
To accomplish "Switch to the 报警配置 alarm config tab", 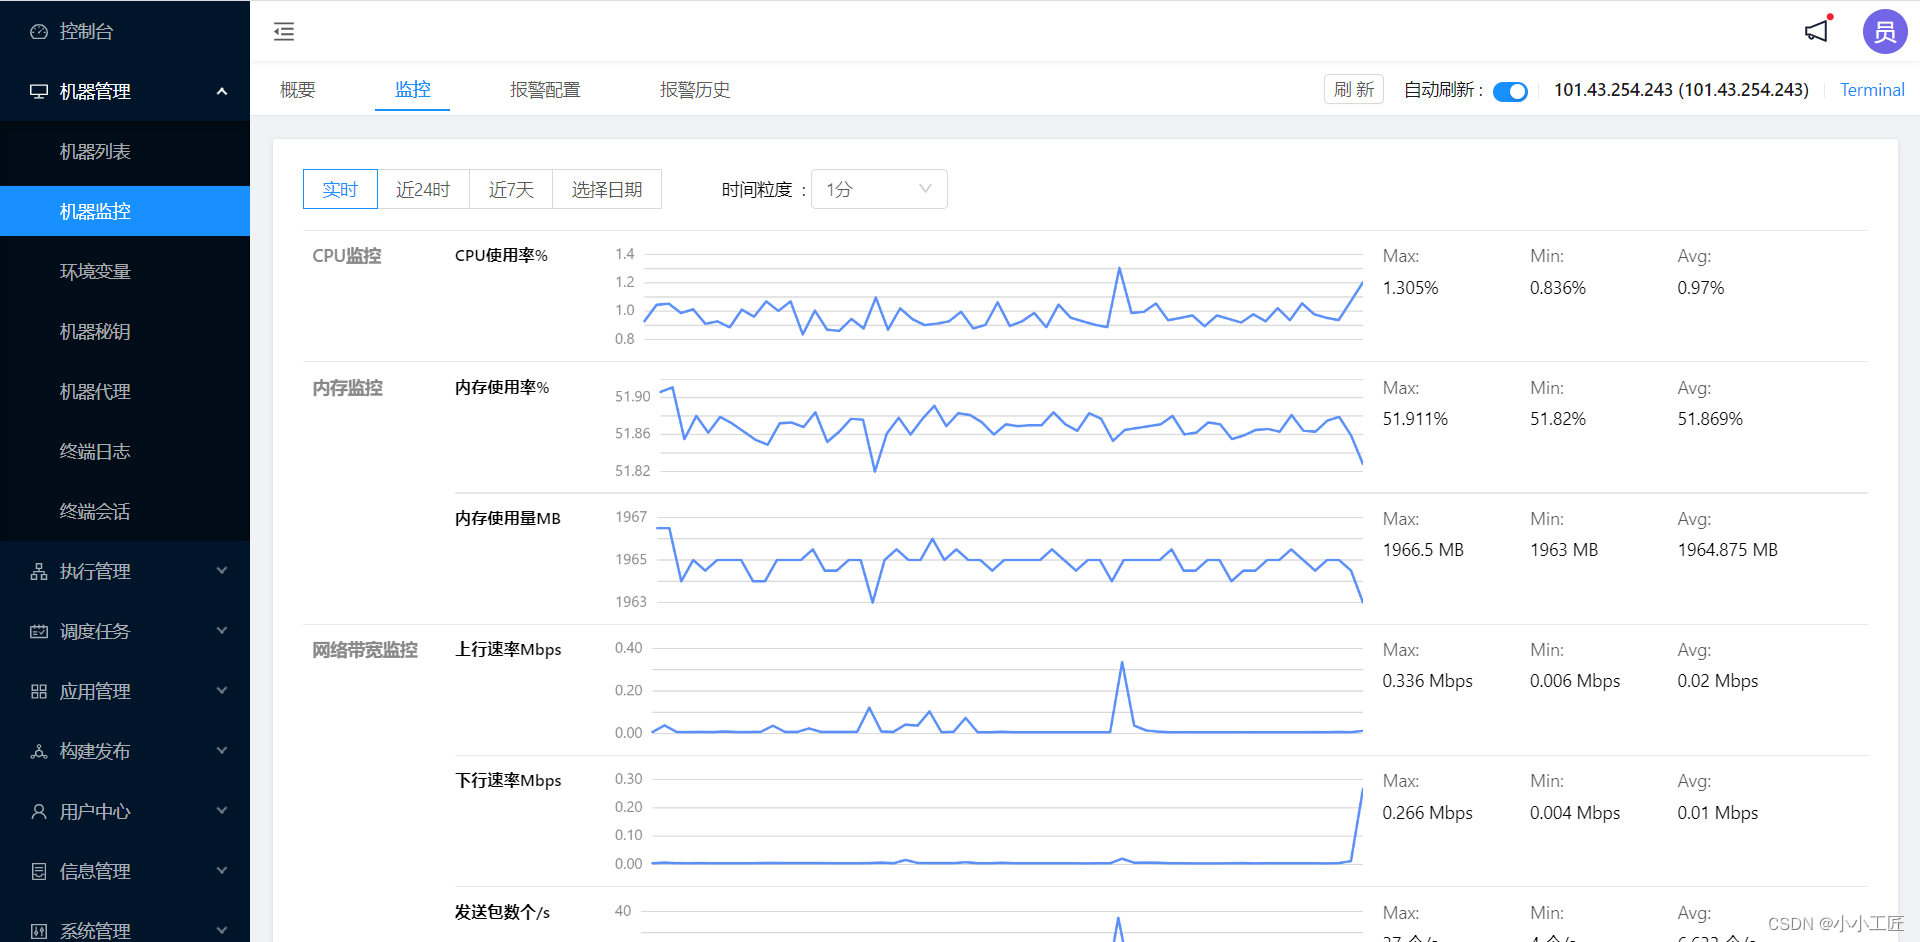I will [546, 89].
